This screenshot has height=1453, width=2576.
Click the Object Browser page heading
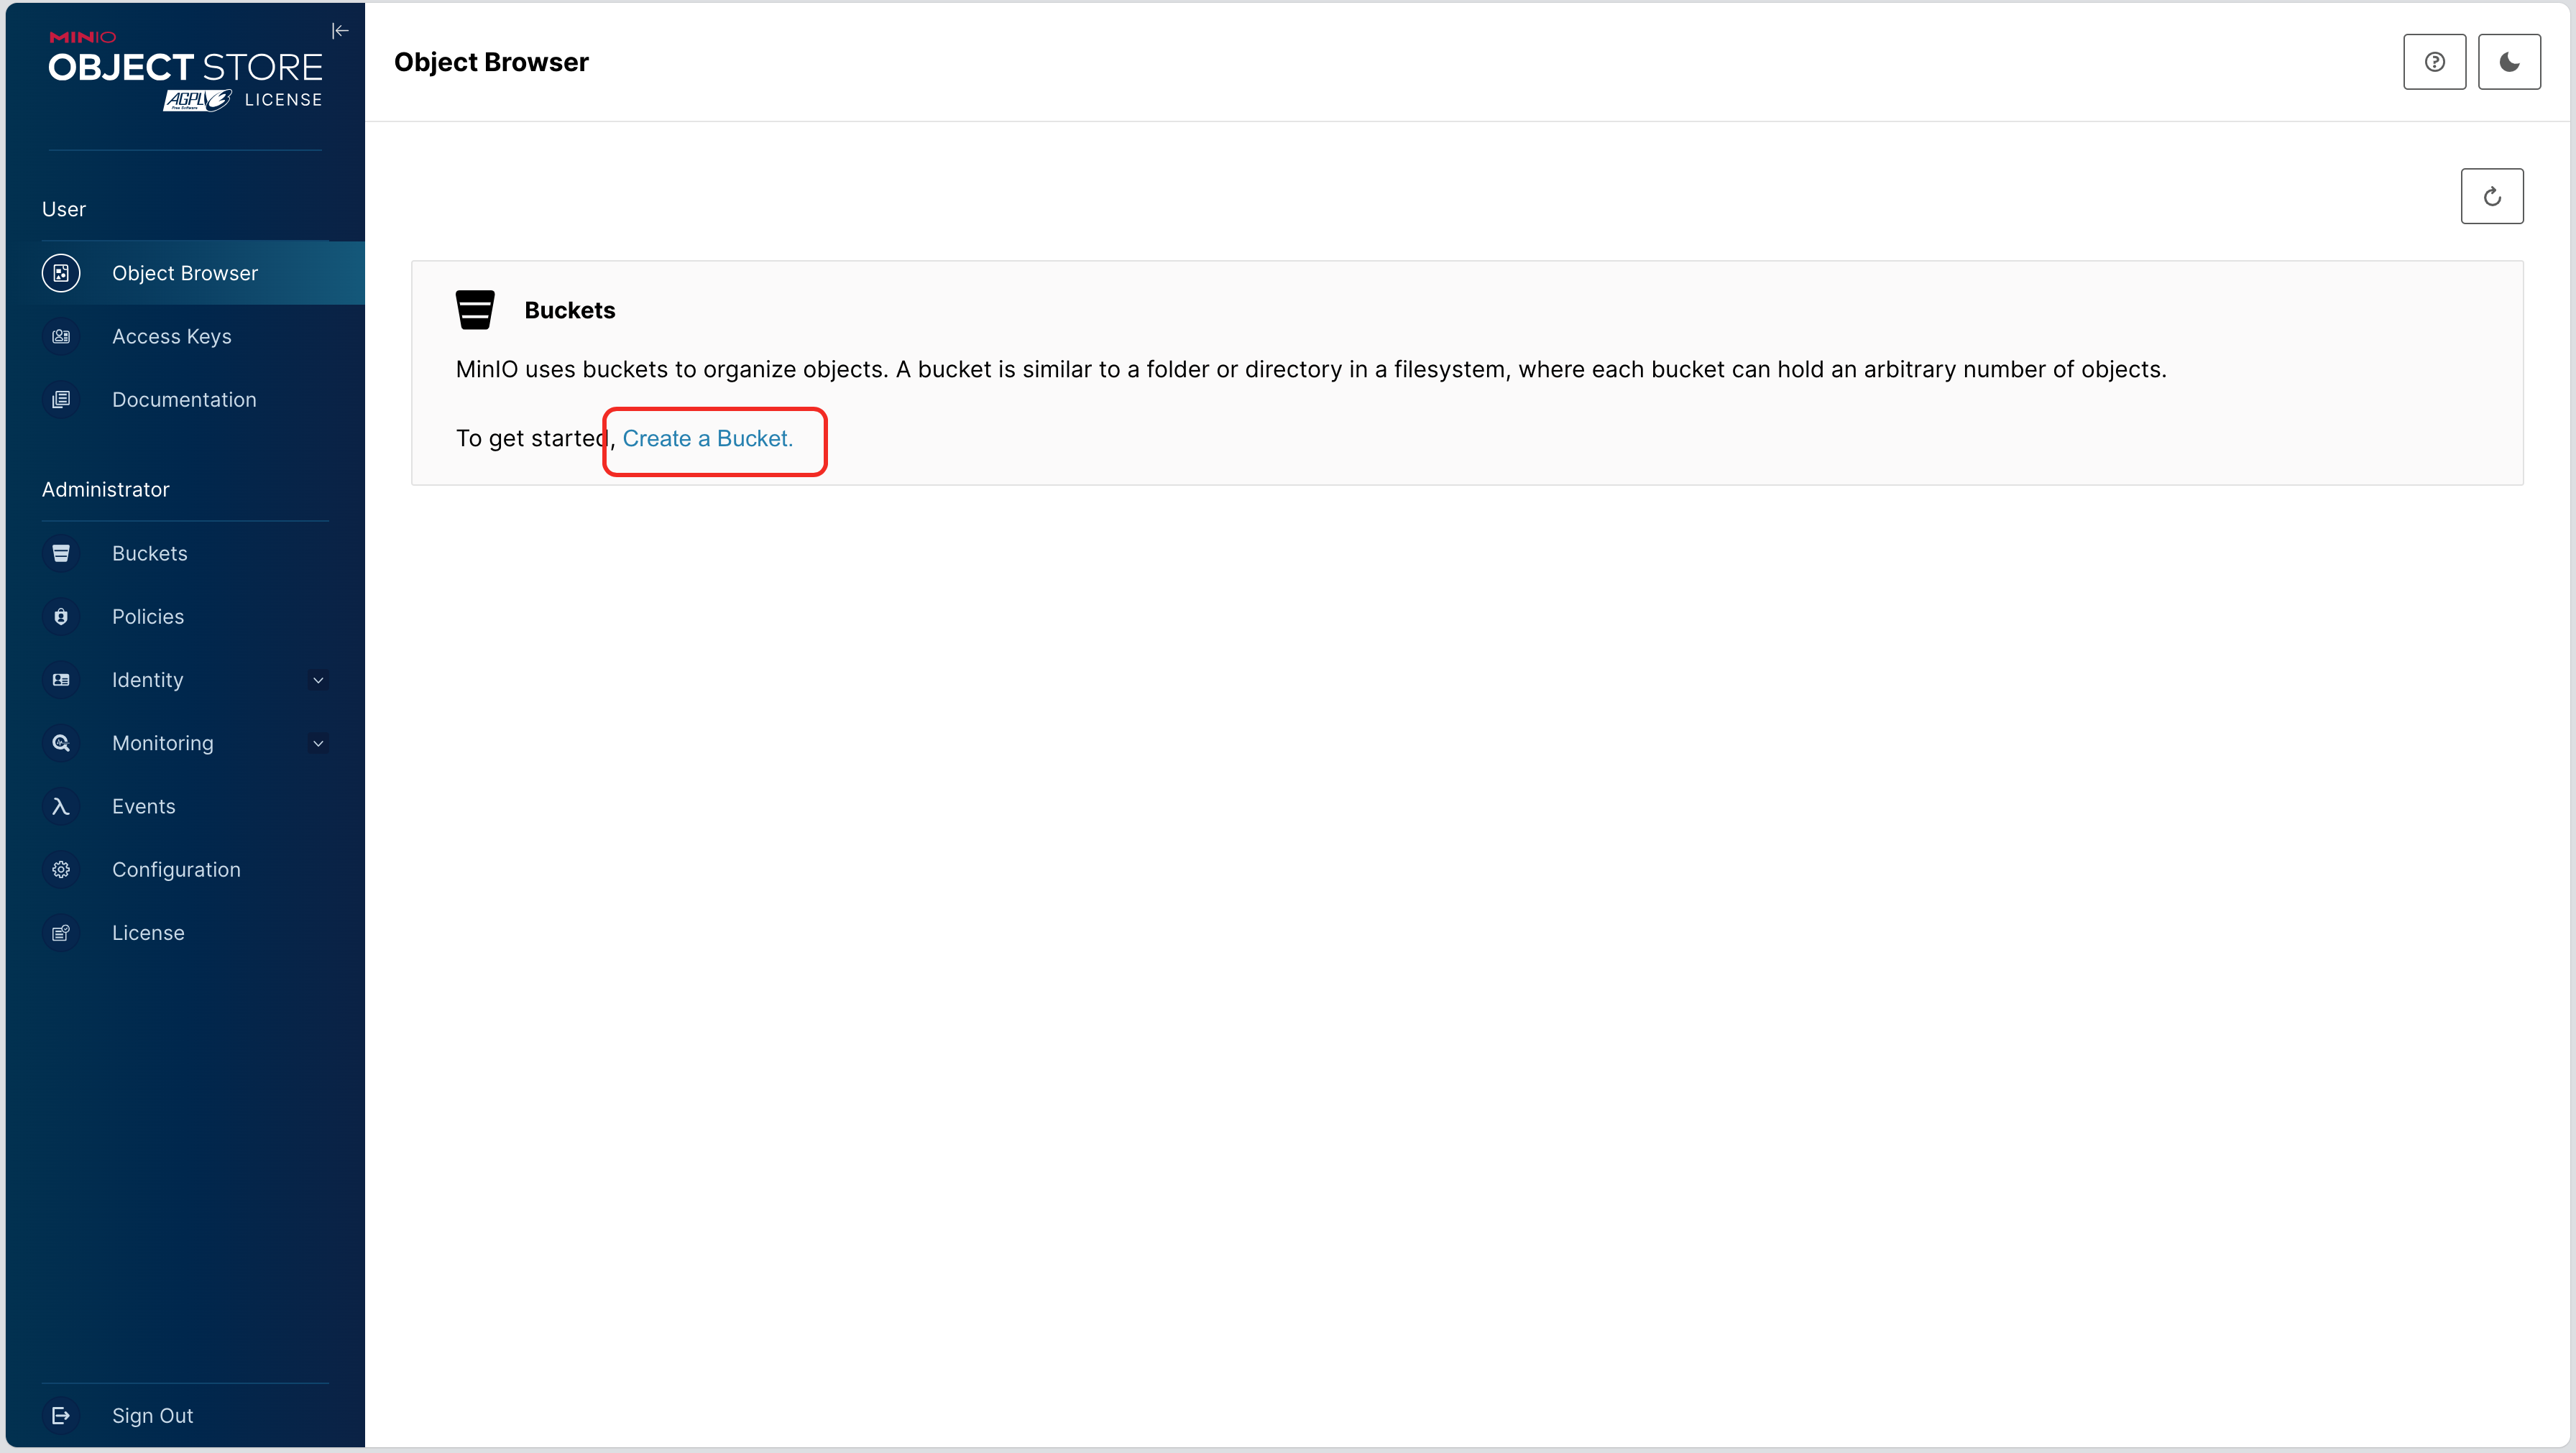491,62
